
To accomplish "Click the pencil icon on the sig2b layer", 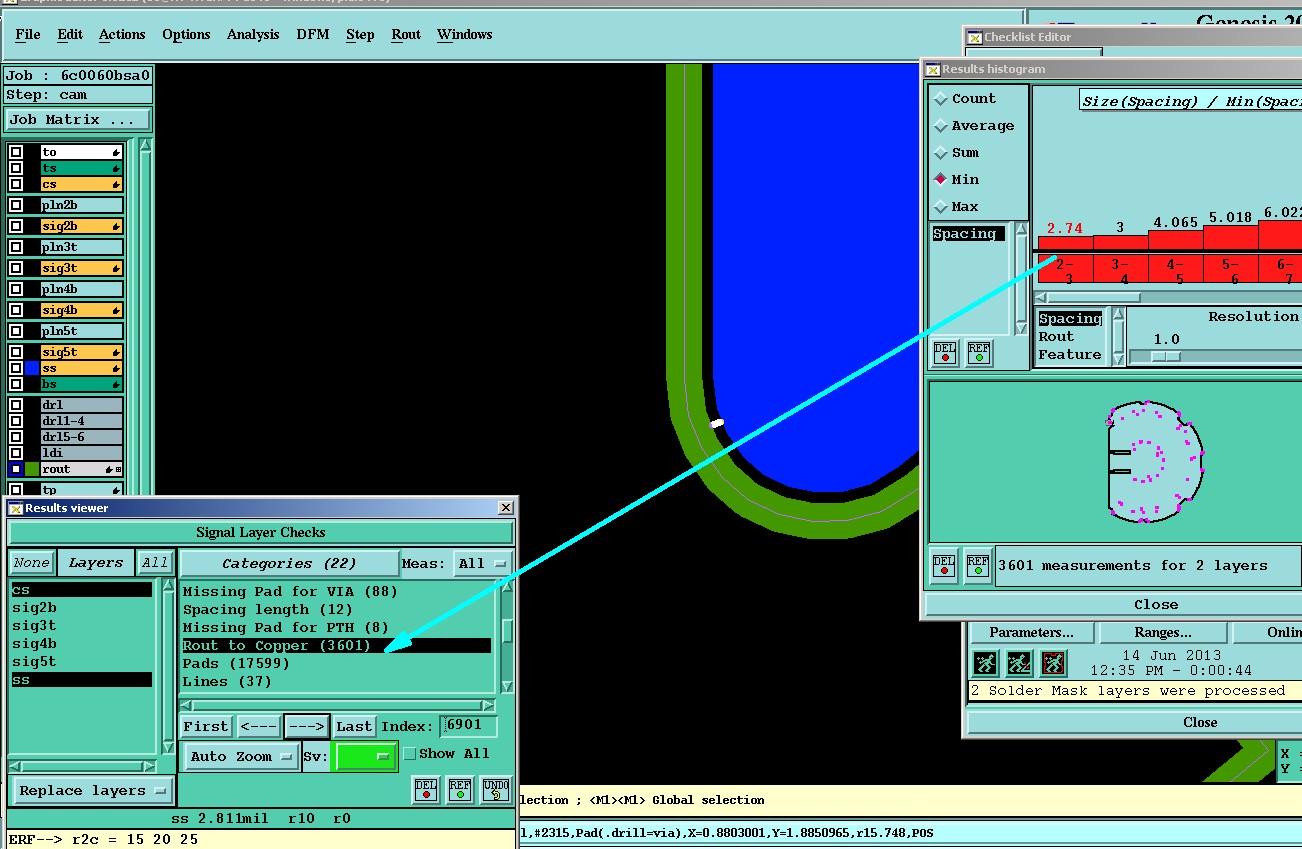I will coord(116,226).
